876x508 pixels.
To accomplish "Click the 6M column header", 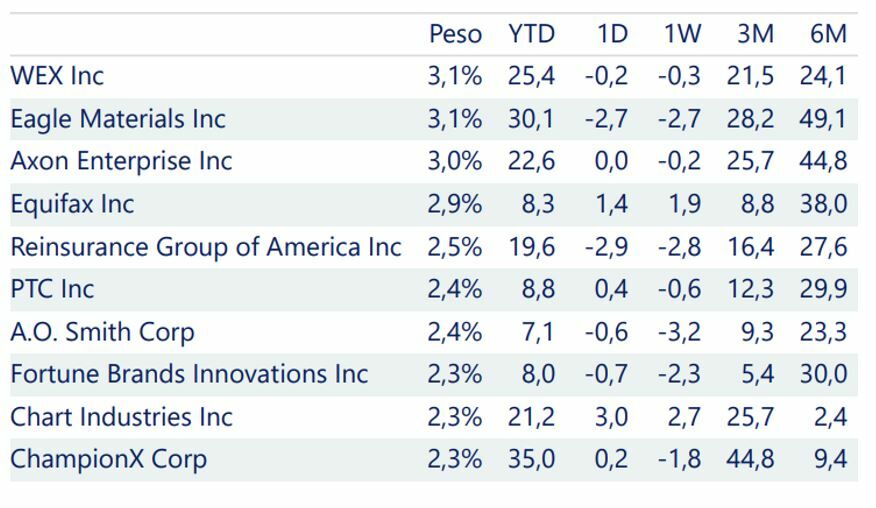I will (828, 34).
